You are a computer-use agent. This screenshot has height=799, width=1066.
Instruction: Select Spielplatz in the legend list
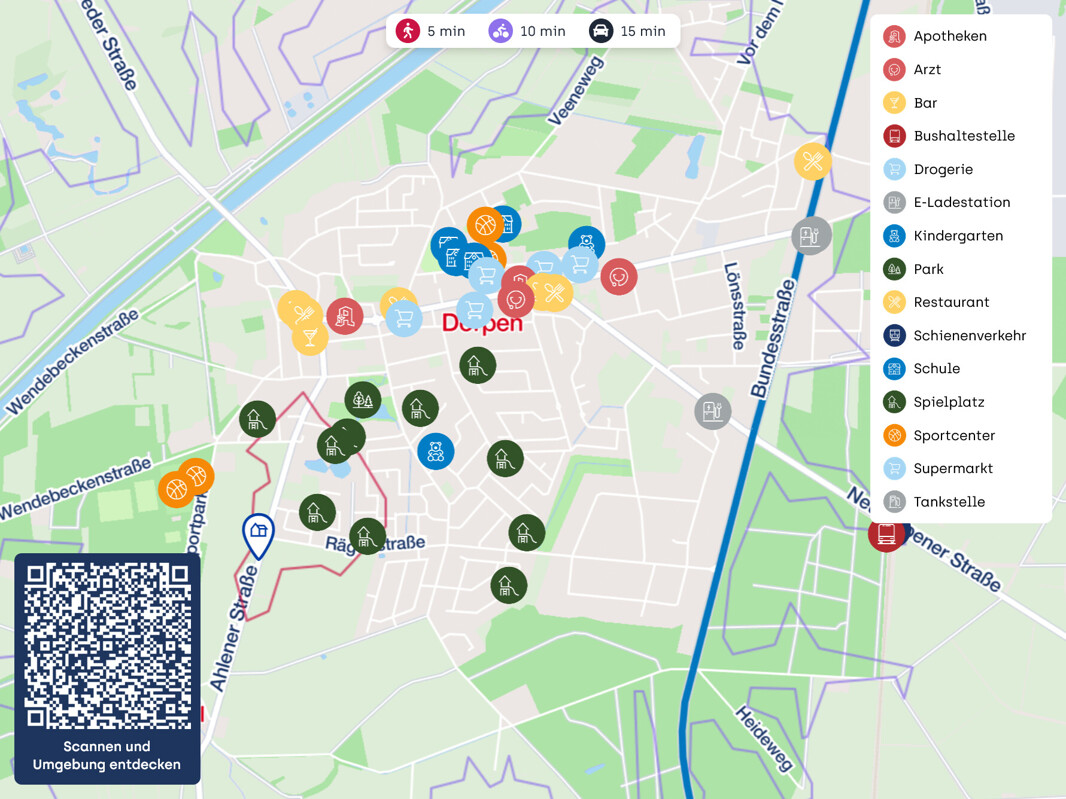coord(948,402)
